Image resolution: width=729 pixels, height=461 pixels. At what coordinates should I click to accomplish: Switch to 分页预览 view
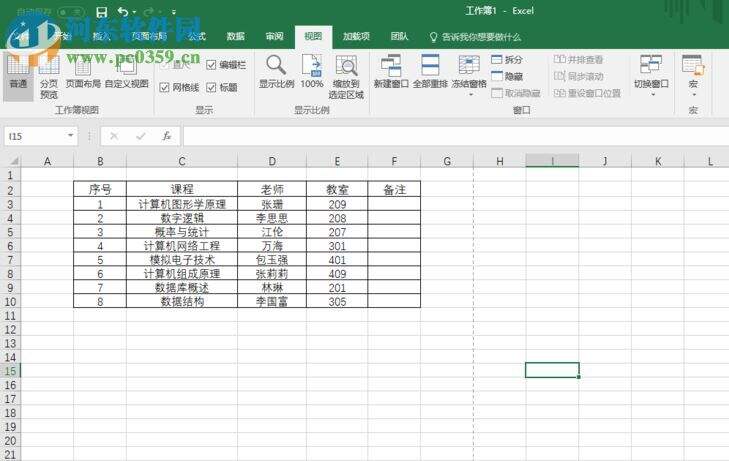(x=49, y=77)
